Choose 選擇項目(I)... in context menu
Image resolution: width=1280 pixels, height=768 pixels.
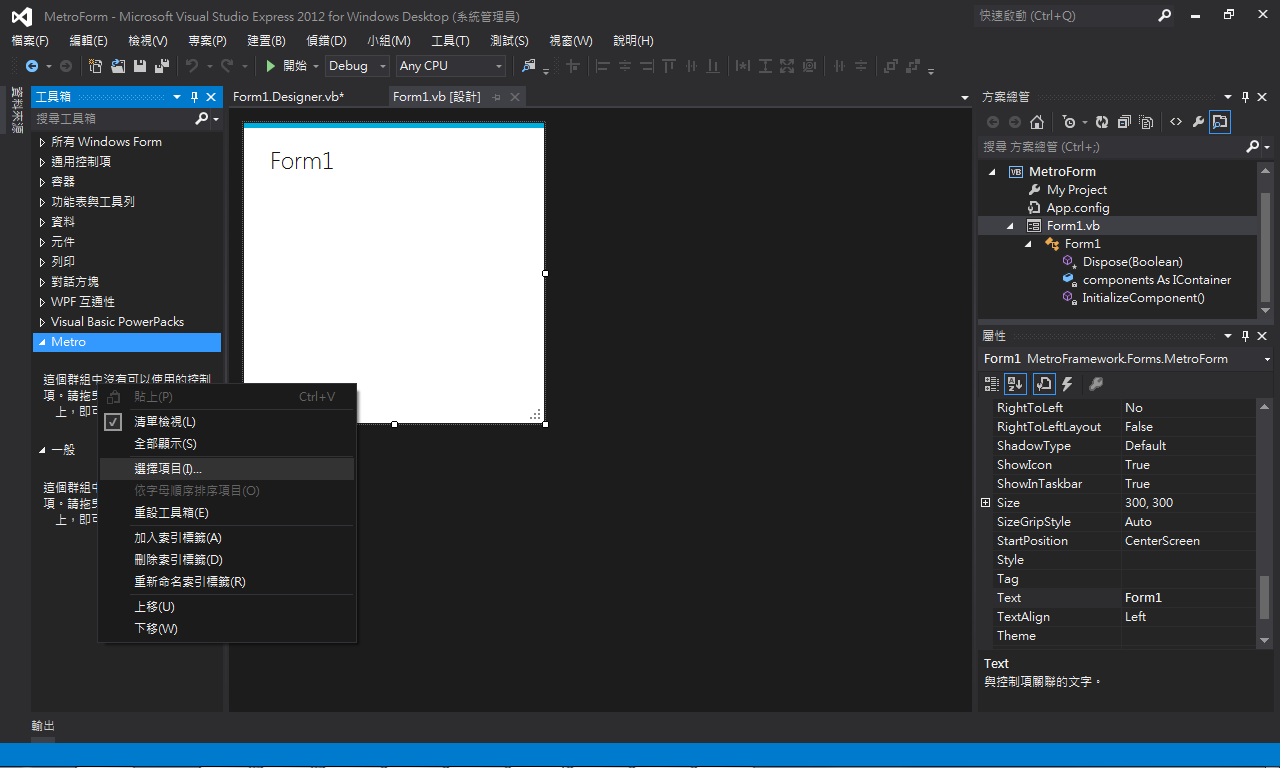coord(227,469)
